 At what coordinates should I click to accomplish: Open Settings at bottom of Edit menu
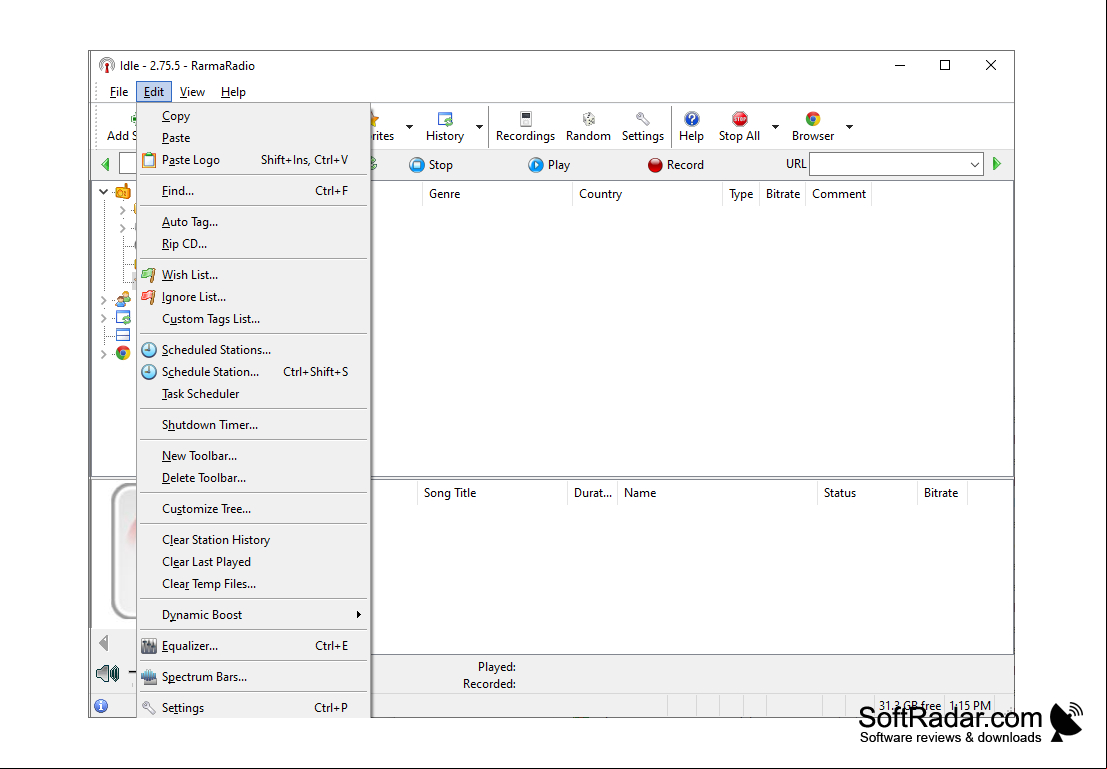254,707
